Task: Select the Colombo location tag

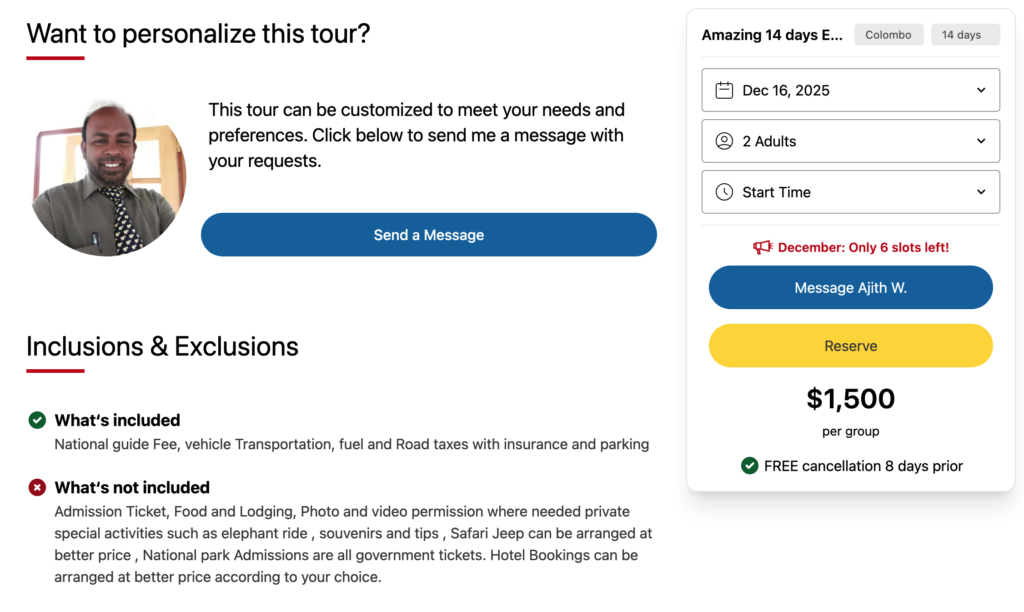Action: pyautogui.click(x=888, y=34)
